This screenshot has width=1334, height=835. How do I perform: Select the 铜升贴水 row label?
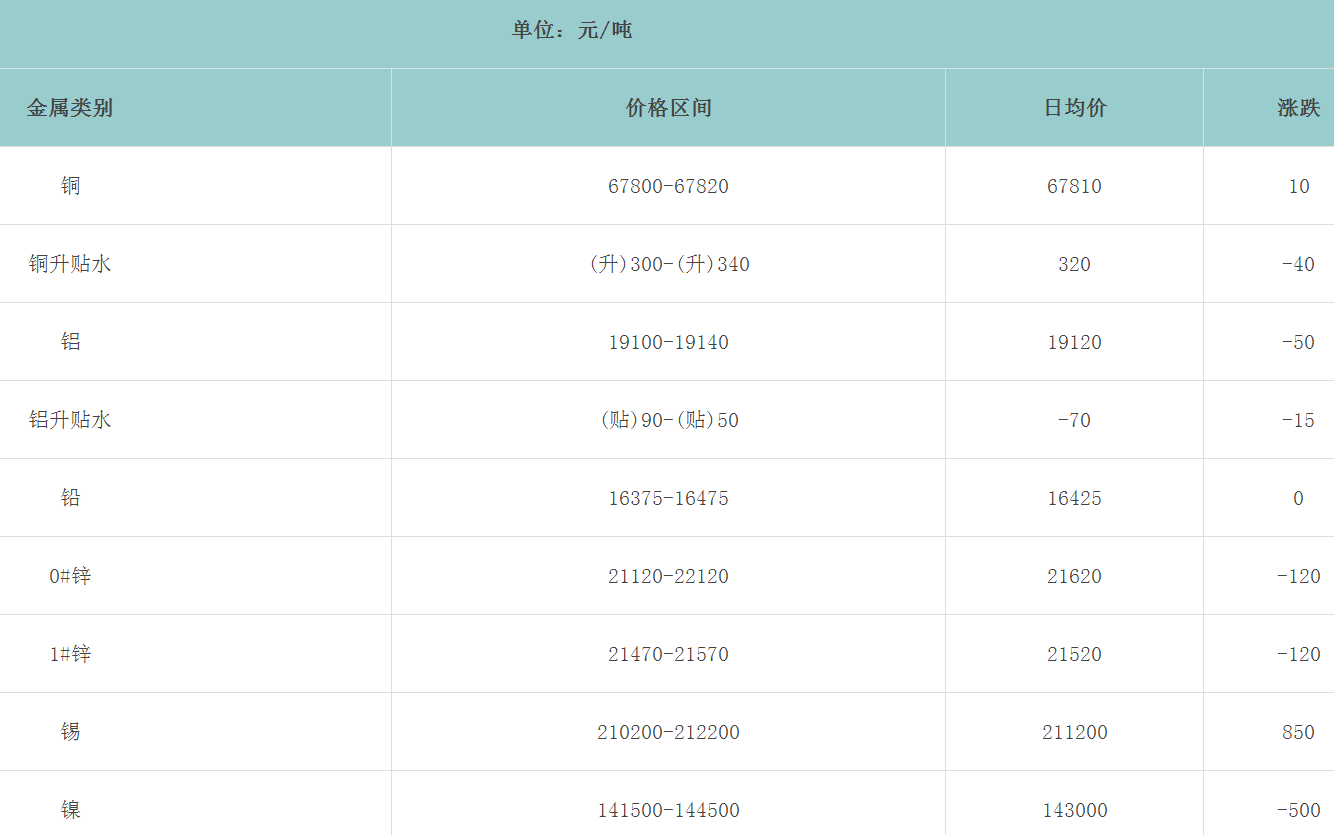click(70, 264)
